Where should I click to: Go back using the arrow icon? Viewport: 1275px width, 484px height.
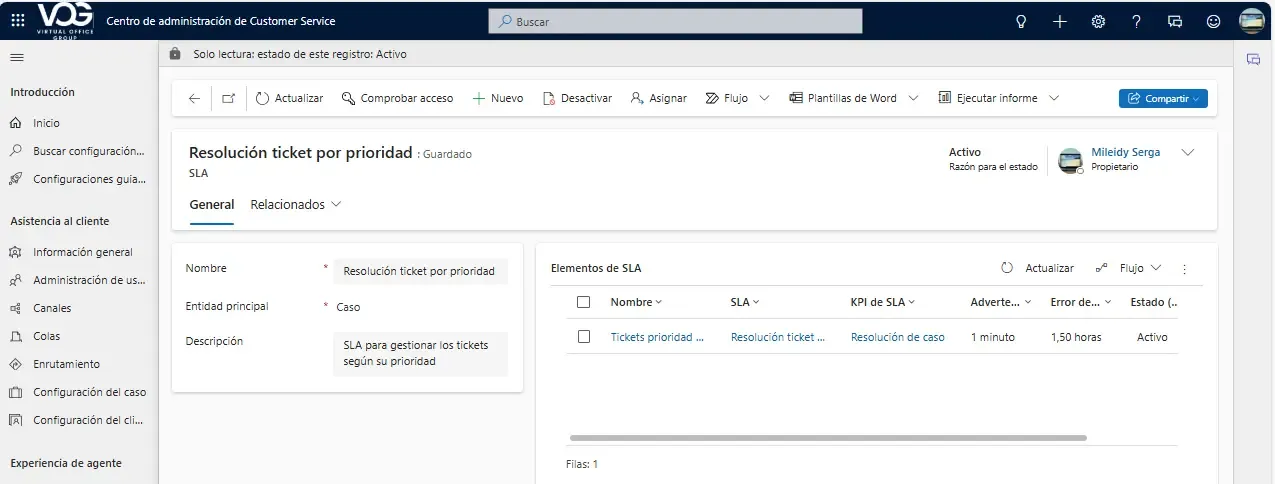[194, 98]
